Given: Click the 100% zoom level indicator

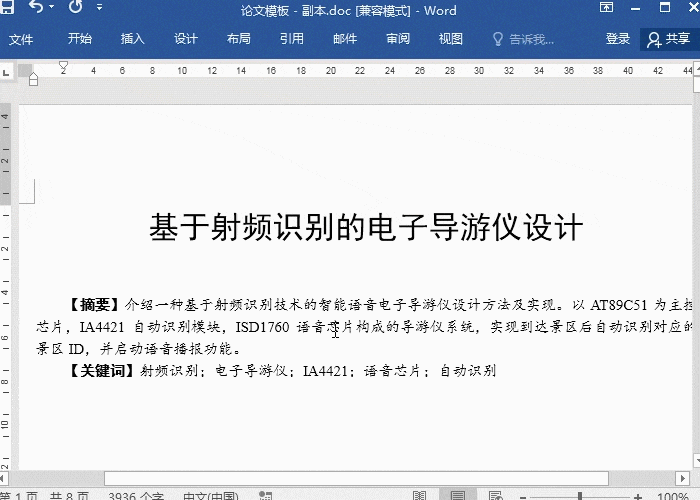Looking at the screenshot, I should tap(673, 496).
